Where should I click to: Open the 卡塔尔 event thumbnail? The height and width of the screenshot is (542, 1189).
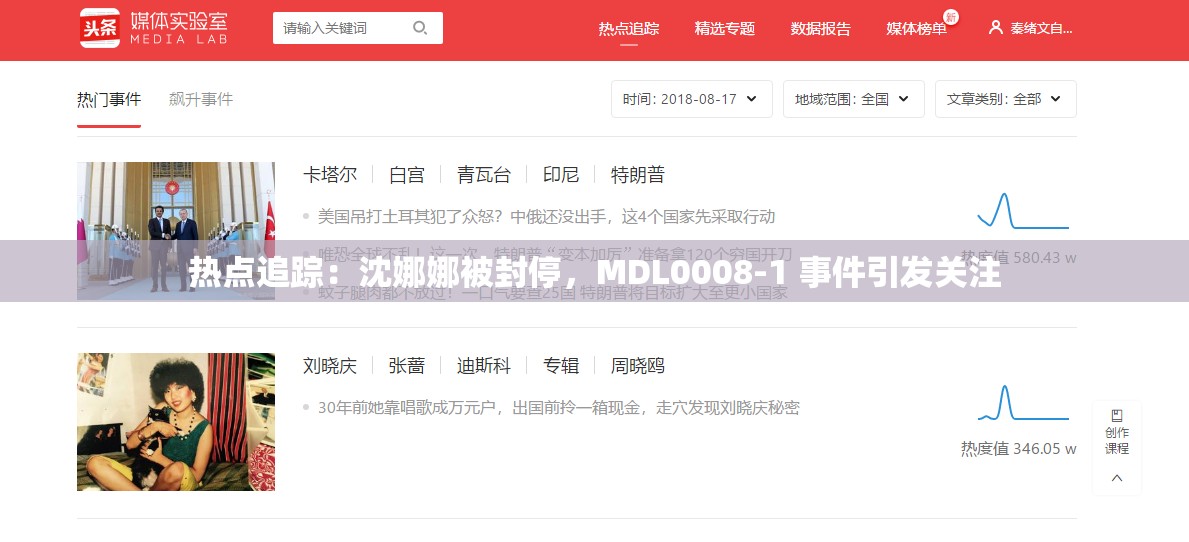click(176, 230)
